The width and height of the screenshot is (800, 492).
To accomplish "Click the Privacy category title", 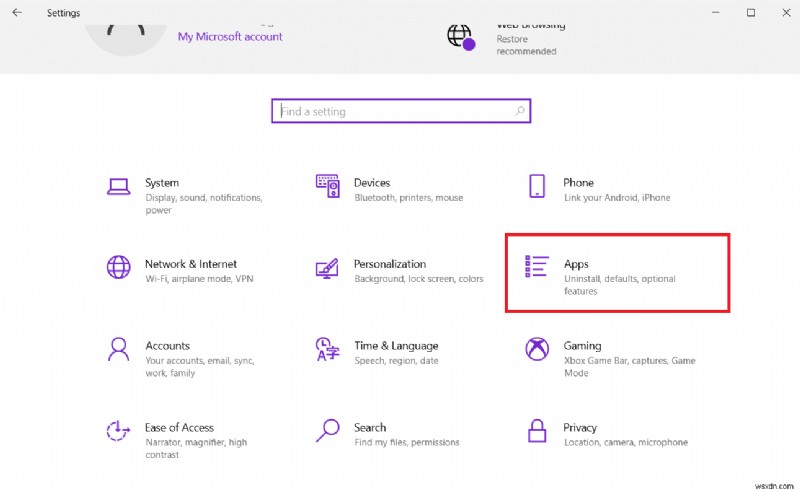I will [580, 428].
